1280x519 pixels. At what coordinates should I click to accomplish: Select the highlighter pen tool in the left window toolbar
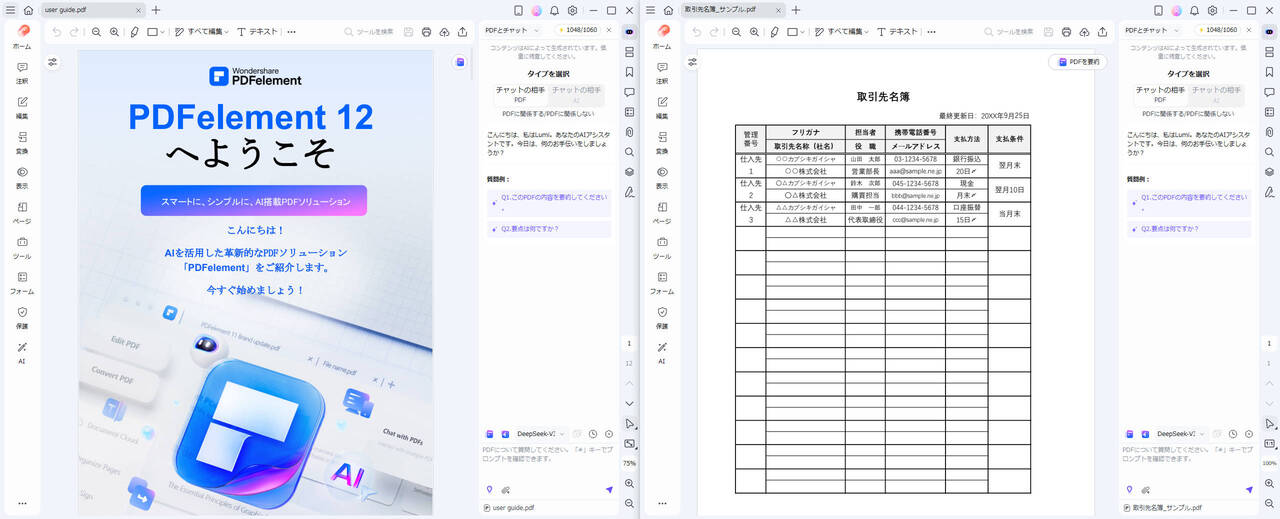click(x=134, y=32)
